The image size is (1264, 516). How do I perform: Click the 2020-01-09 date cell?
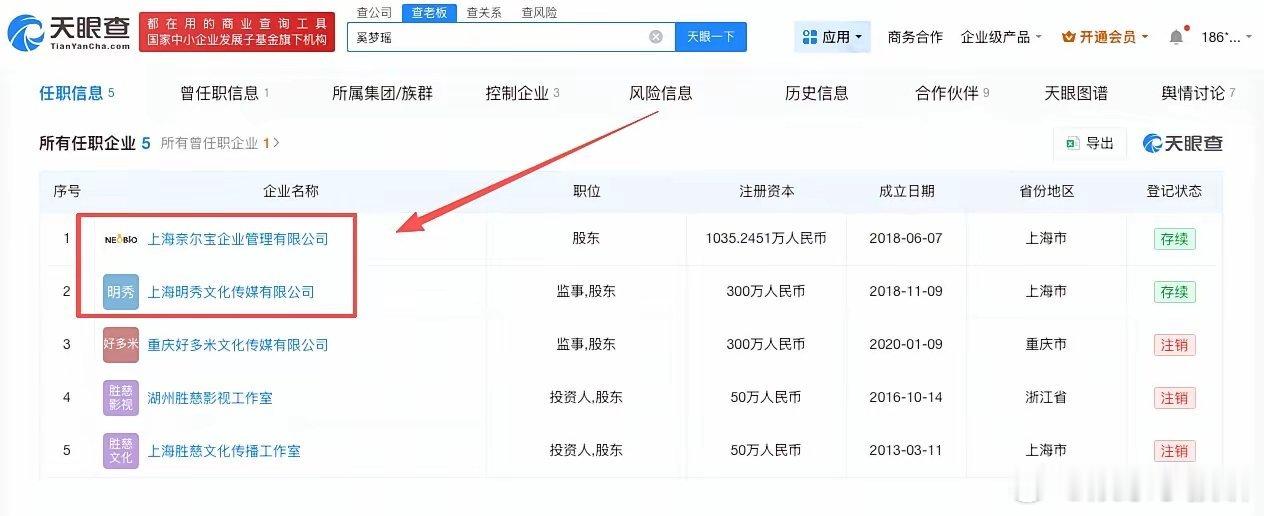pos(907,345)
